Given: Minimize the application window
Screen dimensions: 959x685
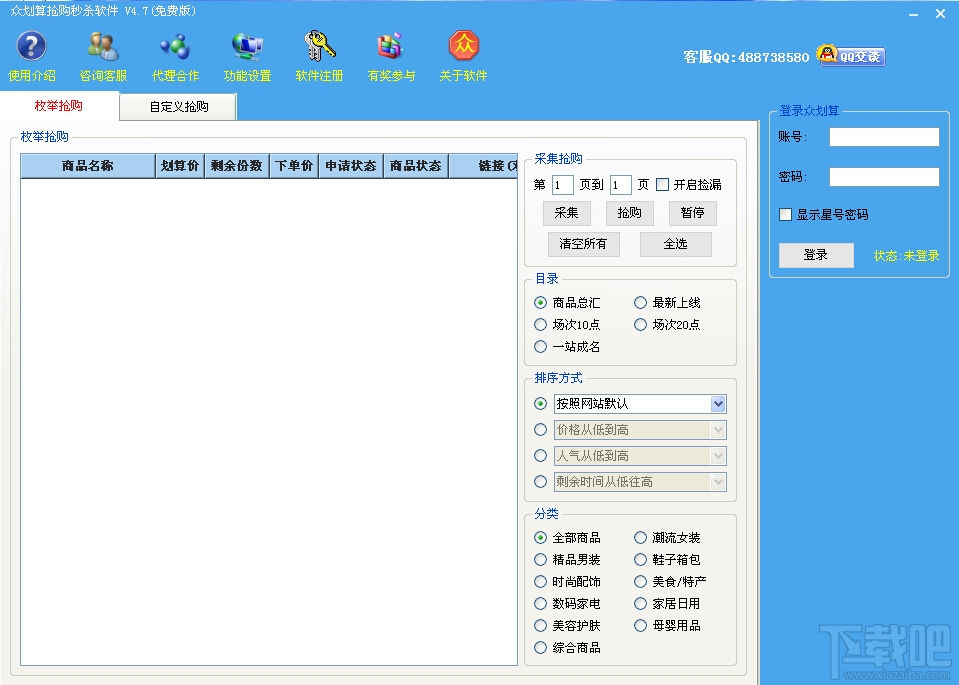Looking at the screenshot, I should (x=914, y=13).
